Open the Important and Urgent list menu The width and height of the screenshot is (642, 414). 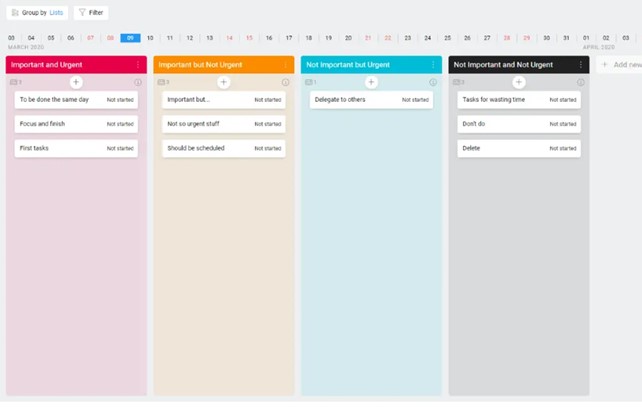point(138,65)
